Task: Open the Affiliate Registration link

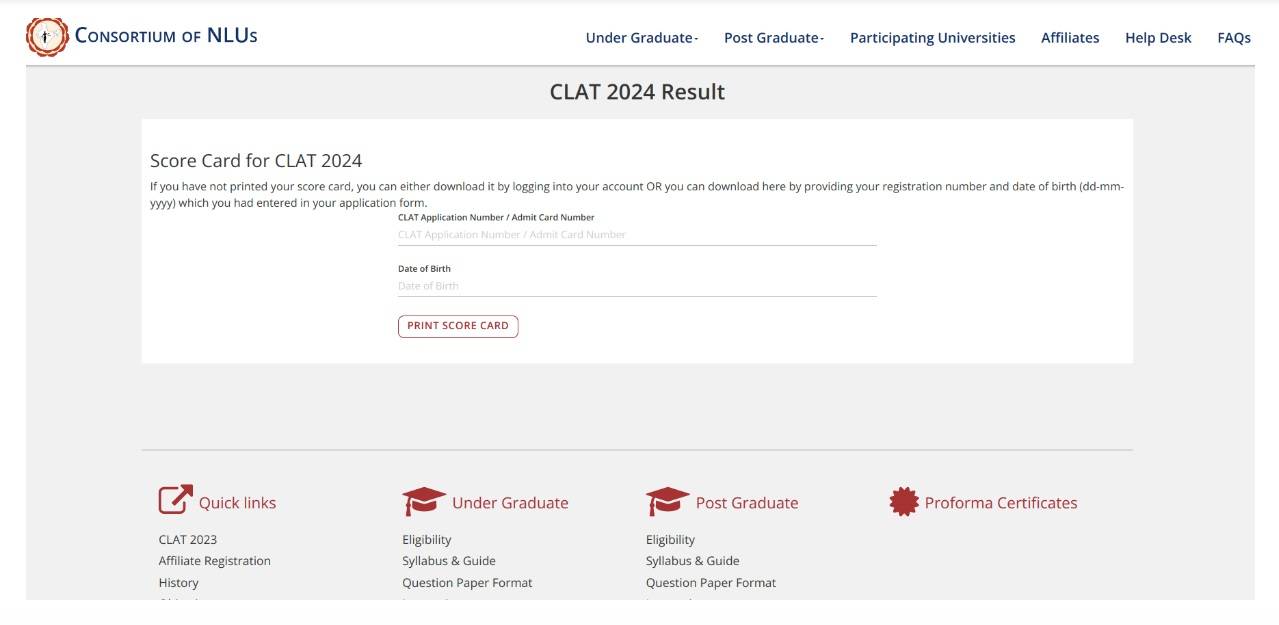Action: tap(215, 560)
